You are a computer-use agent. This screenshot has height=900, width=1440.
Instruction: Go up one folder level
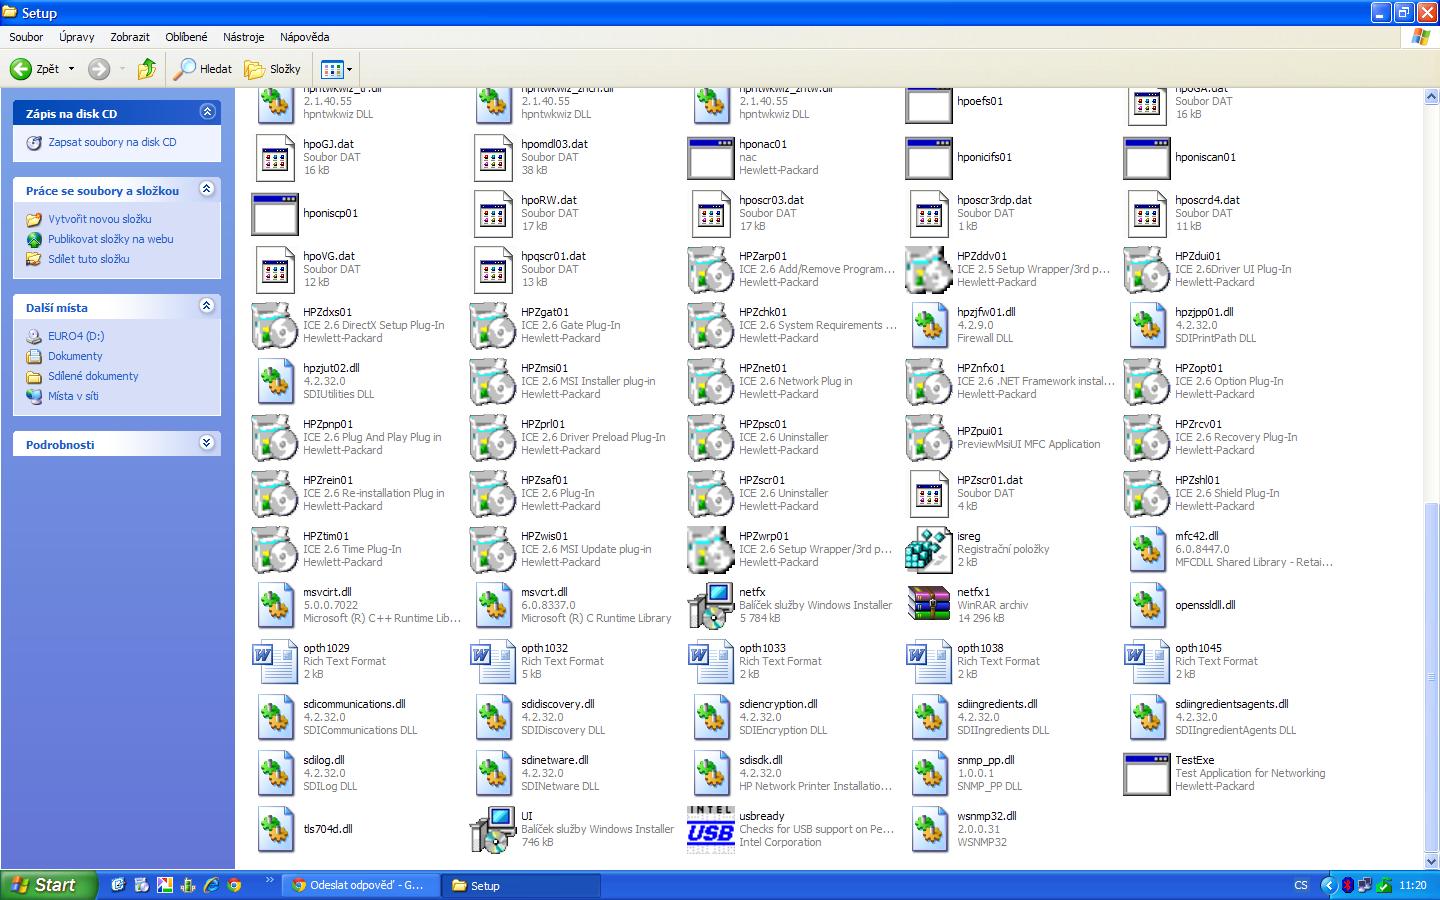coord(147,69)
